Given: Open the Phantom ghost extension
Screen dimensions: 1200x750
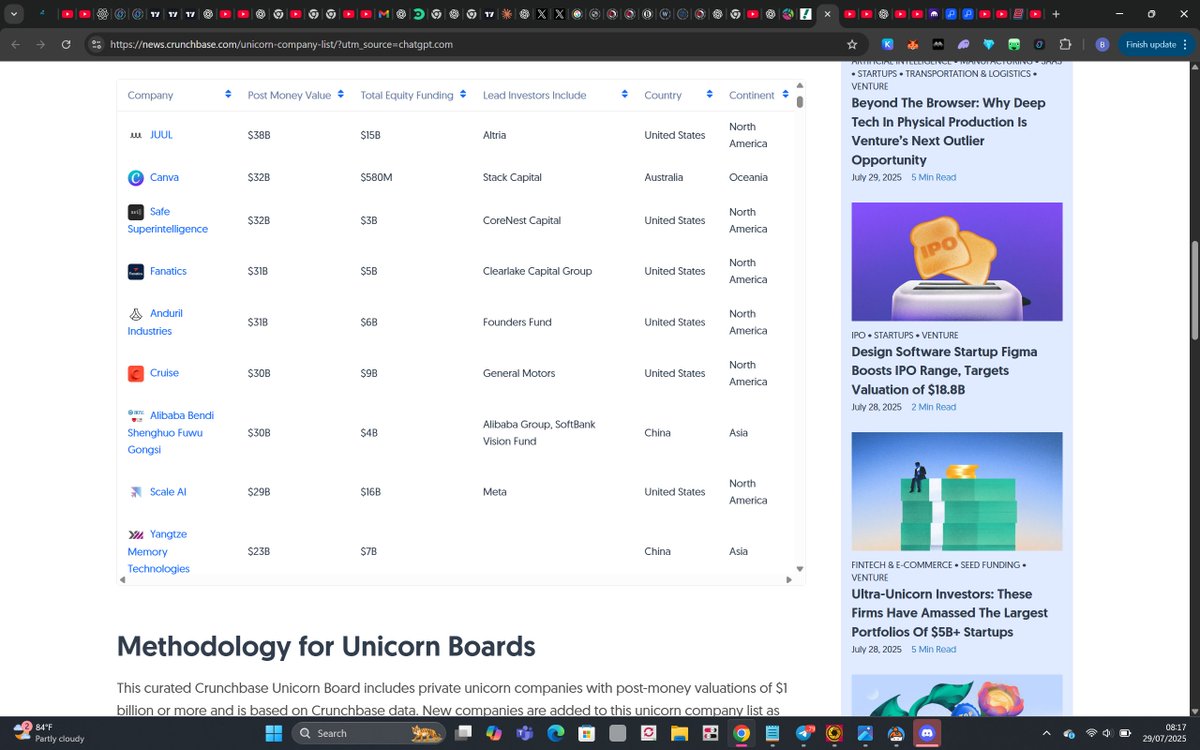Looking at the screenshot, I should (964, 44).
